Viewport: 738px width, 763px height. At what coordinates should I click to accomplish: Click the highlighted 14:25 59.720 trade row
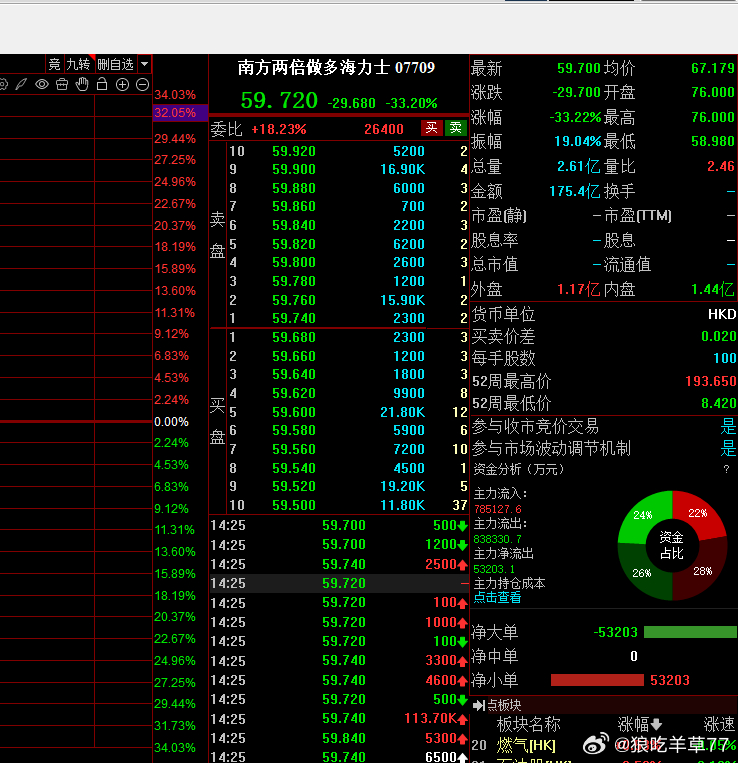(339, 583)
